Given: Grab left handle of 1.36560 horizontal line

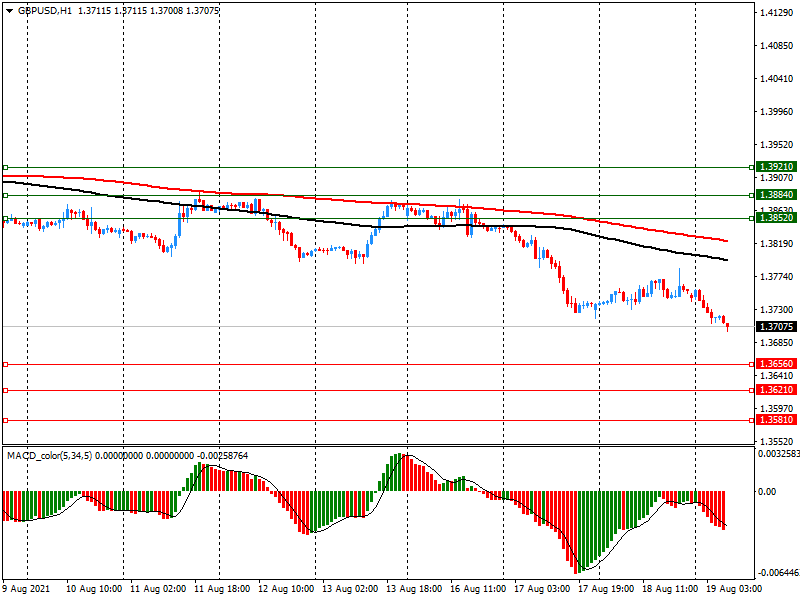Looking at the screenshot, I should (x=6, y=364).
